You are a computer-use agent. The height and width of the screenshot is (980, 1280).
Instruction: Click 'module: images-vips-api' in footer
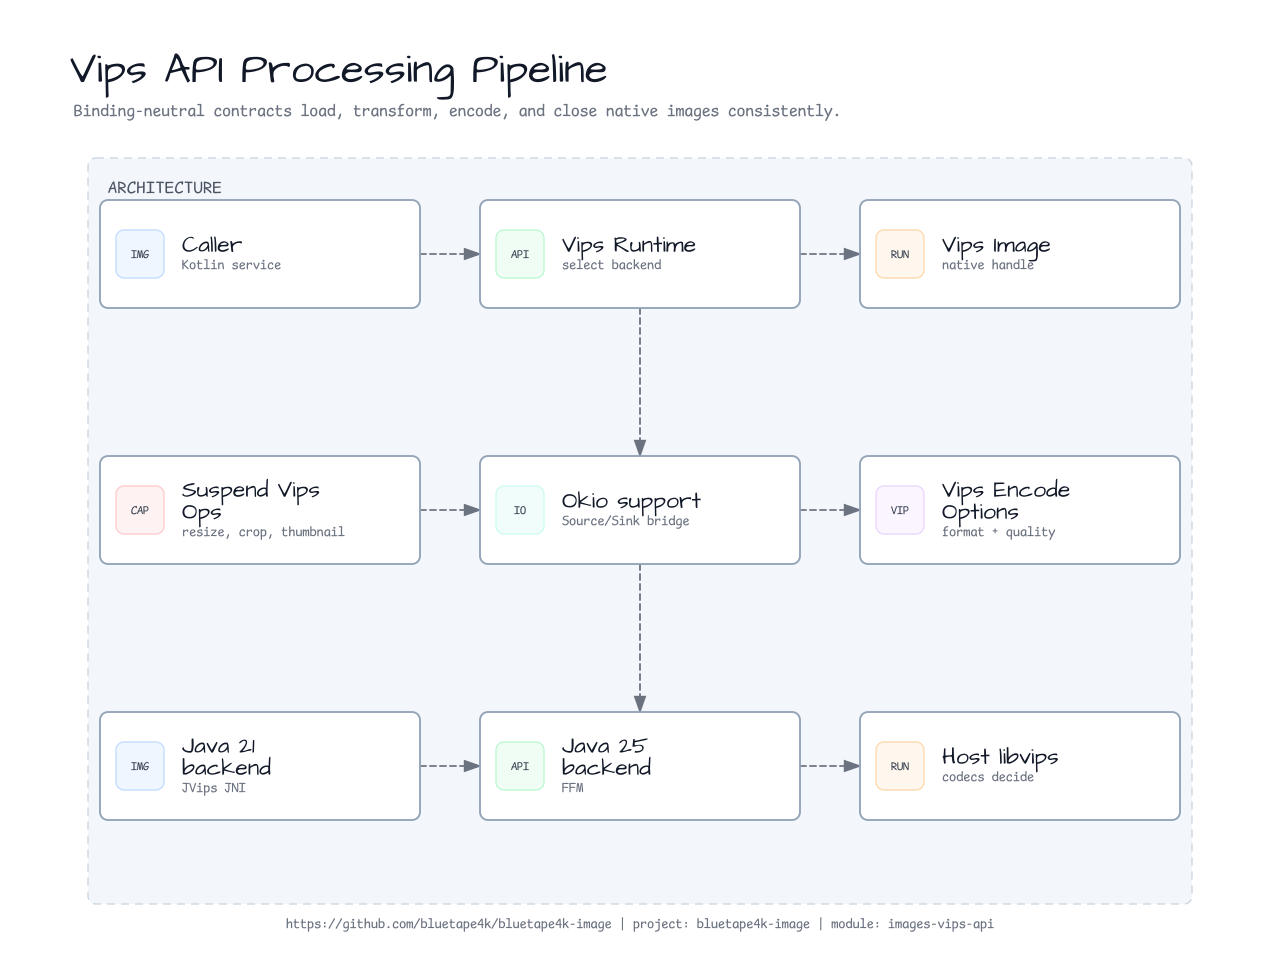912,924
